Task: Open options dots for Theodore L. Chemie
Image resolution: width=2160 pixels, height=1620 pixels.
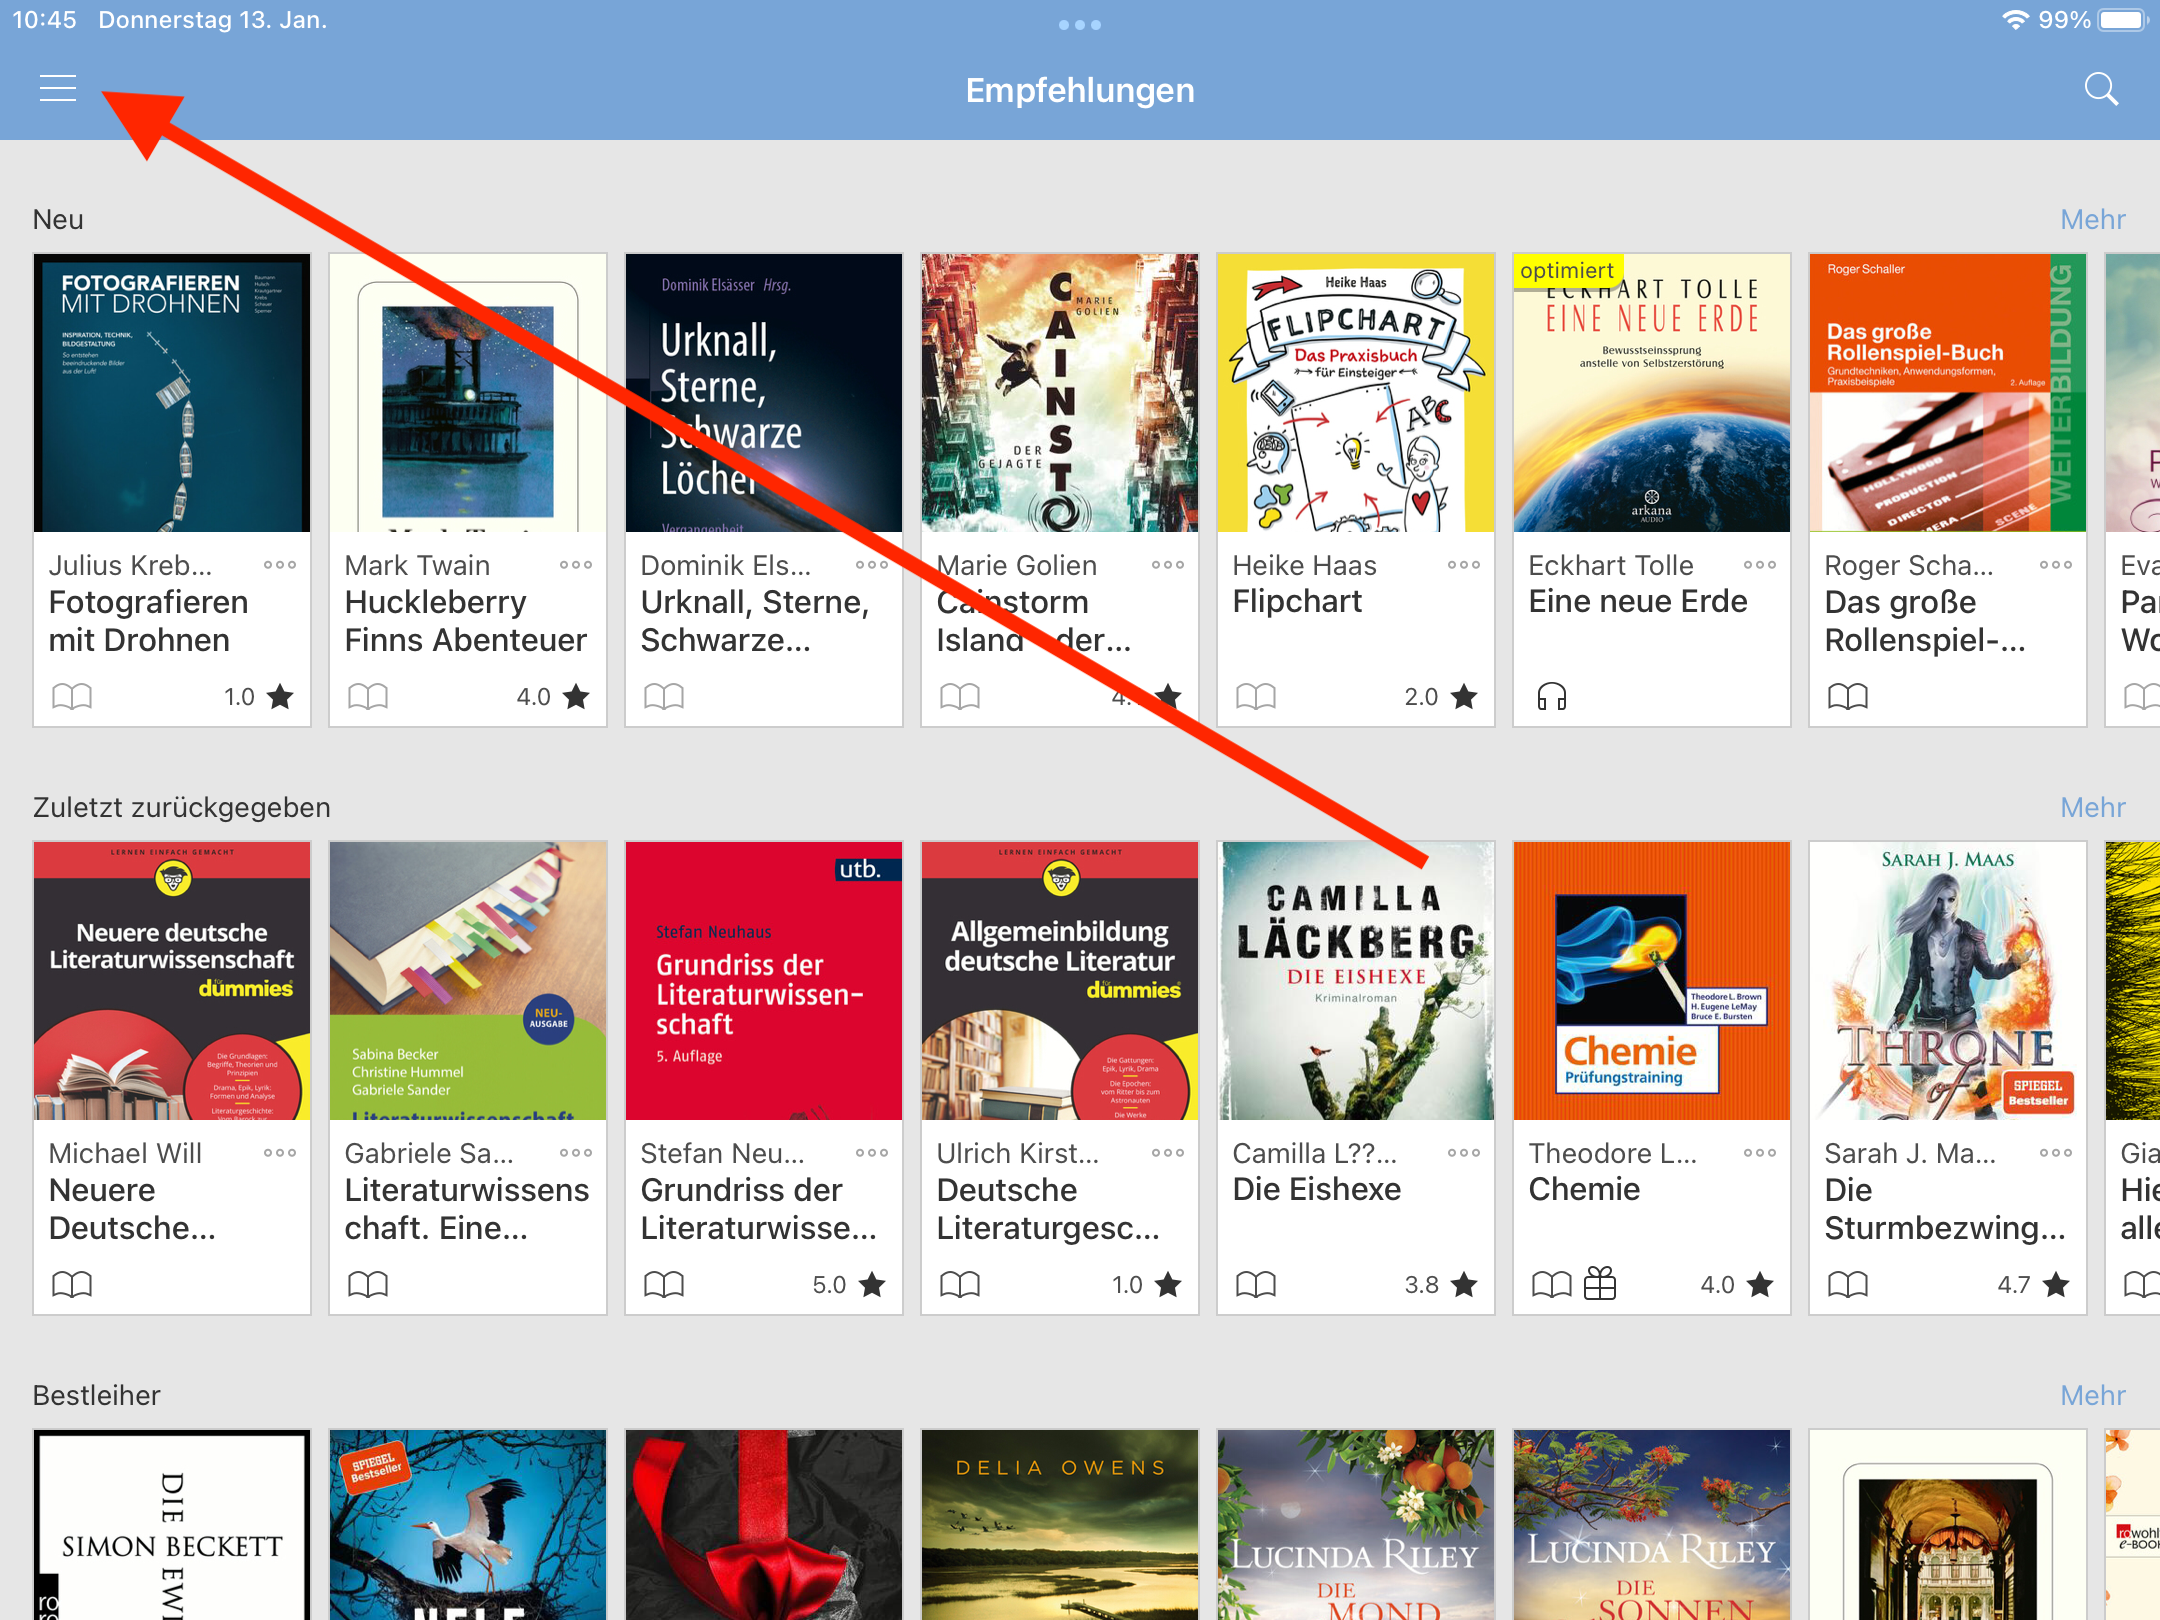Action: click(1760, 1153)
